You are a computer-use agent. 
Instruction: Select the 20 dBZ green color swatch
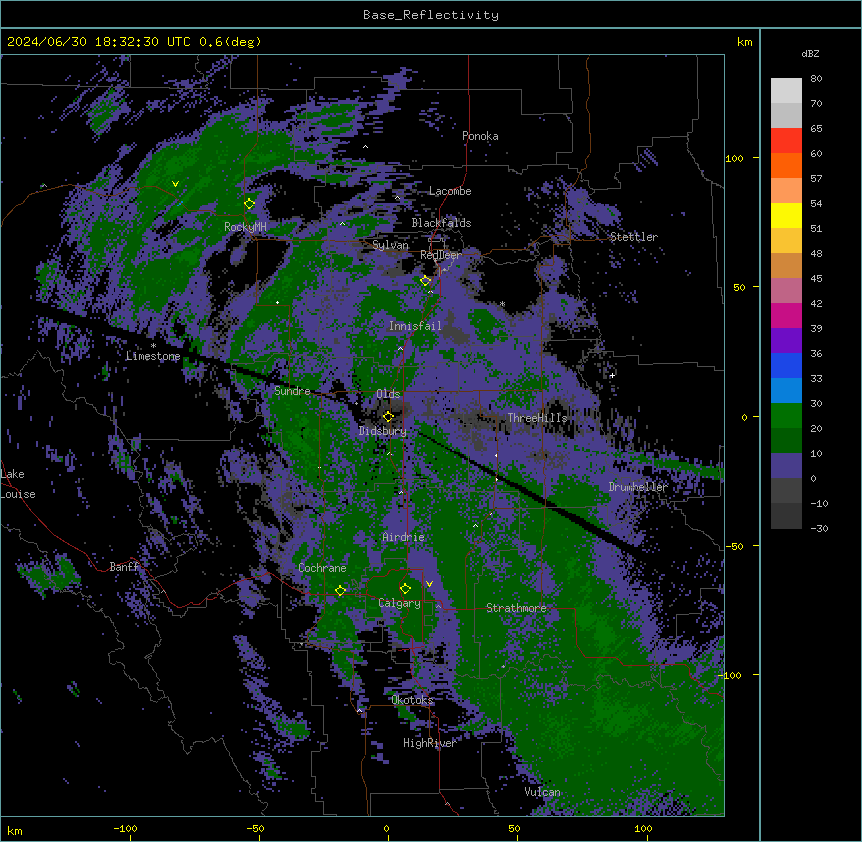click(x=786, y=415)
